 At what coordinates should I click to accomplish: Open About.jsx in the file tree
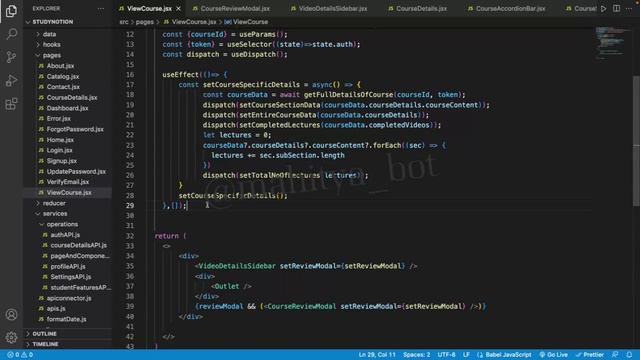click(60, 66)
